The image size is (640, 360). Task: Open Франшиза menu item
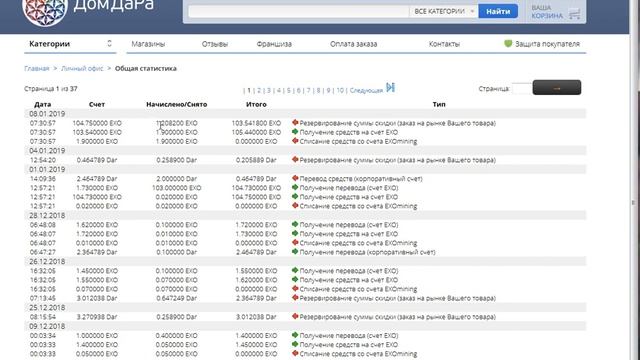point(274,44)
